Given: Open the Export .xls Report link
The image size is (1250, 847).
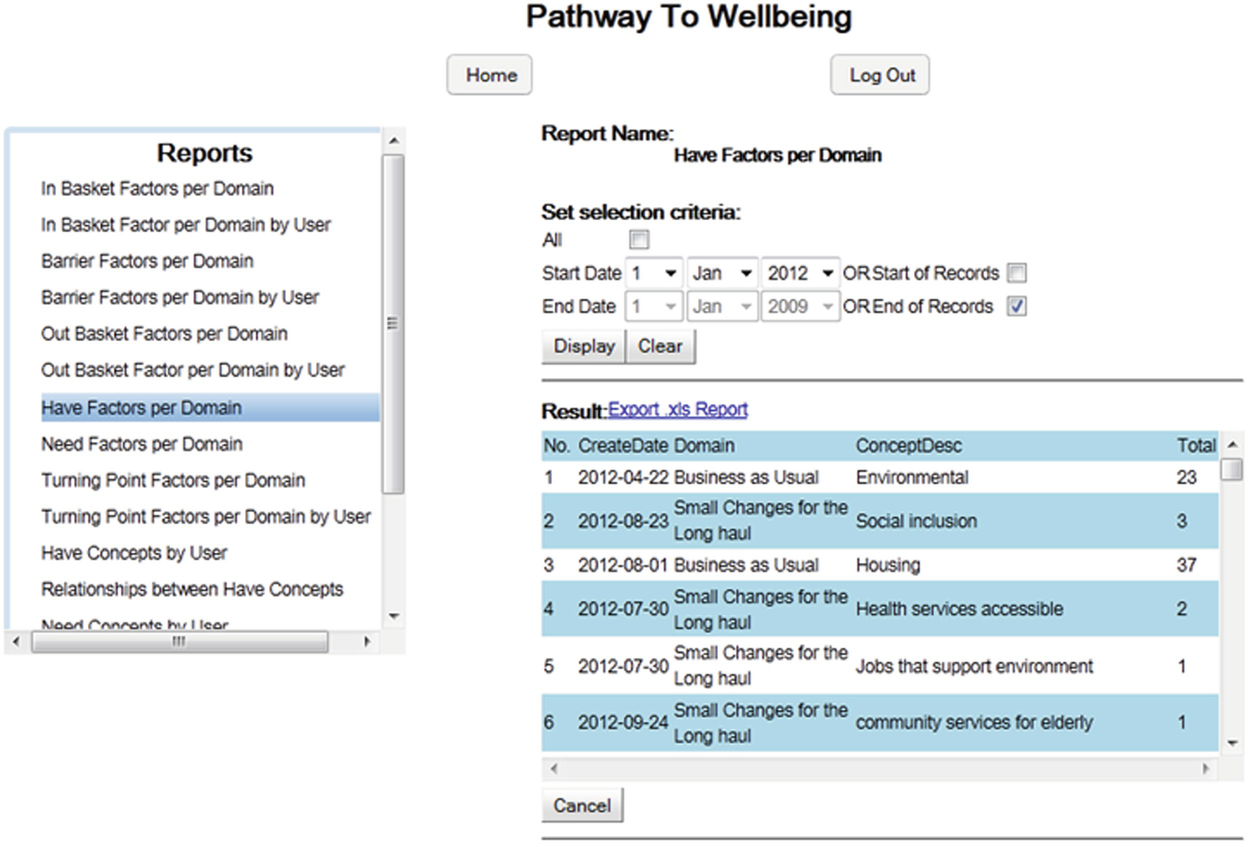Looking at the screenshot, I should [680, 409].
